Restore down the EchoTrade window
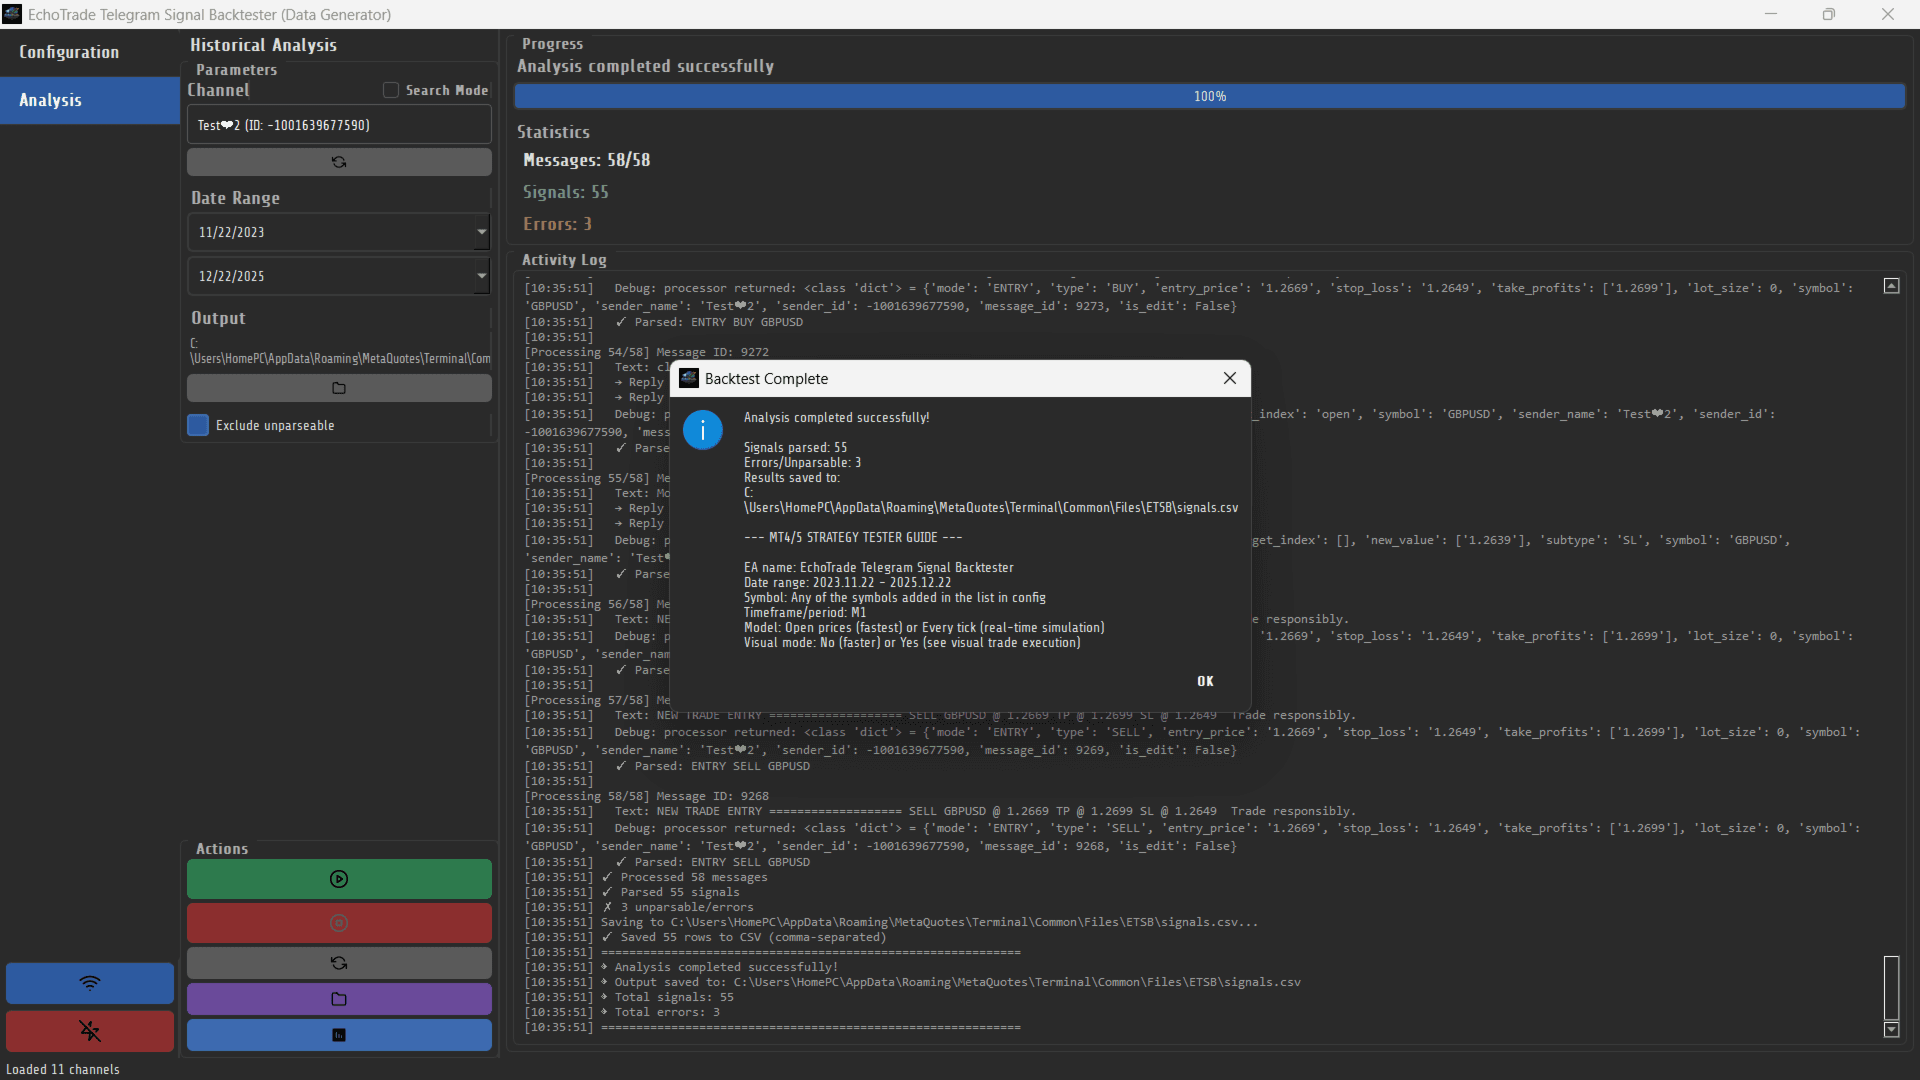This screenshot has width=1920, height=1080. 1828,14
